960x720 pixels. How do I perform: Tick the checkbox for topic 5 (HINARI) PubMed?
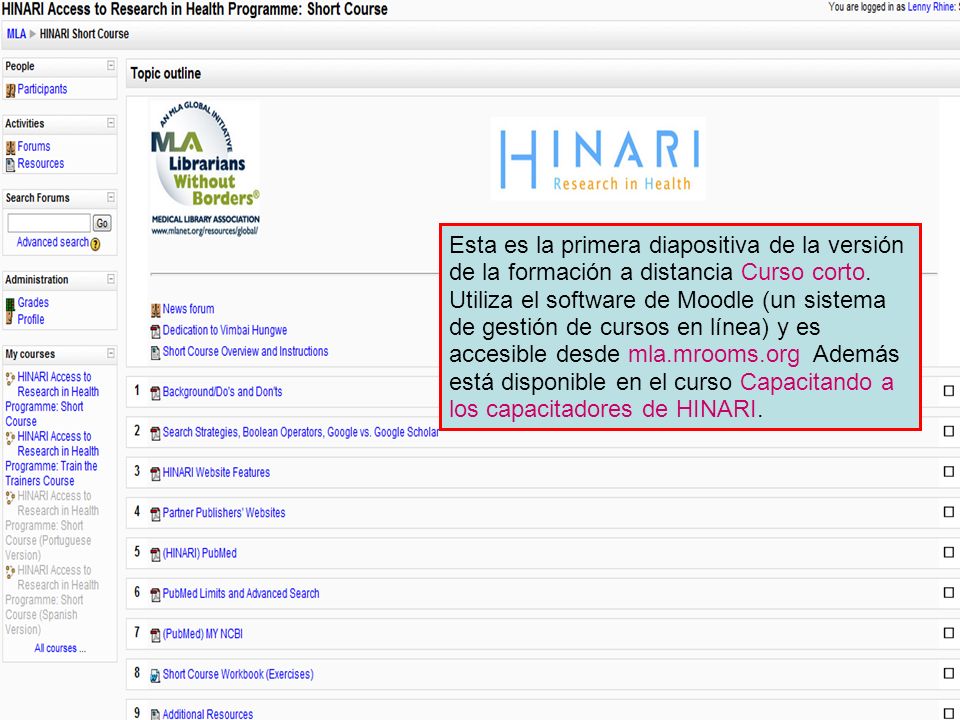click(949, 552)
